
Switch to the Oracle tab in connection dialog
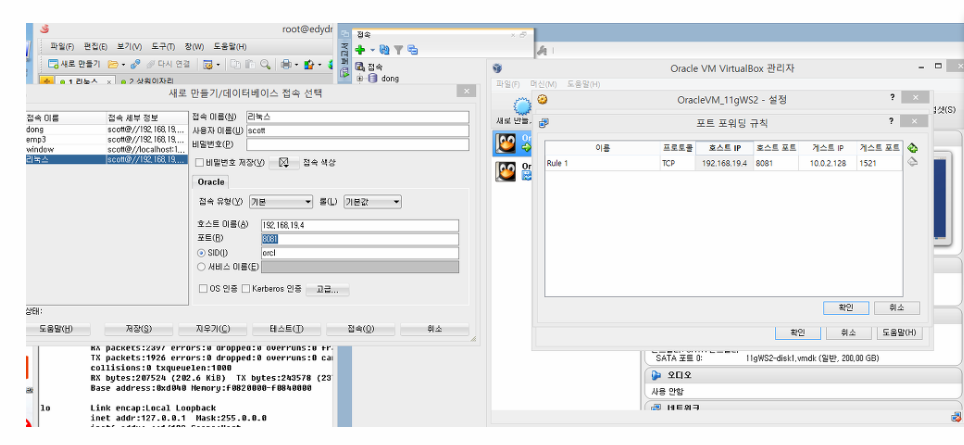(x=211, y=182)
